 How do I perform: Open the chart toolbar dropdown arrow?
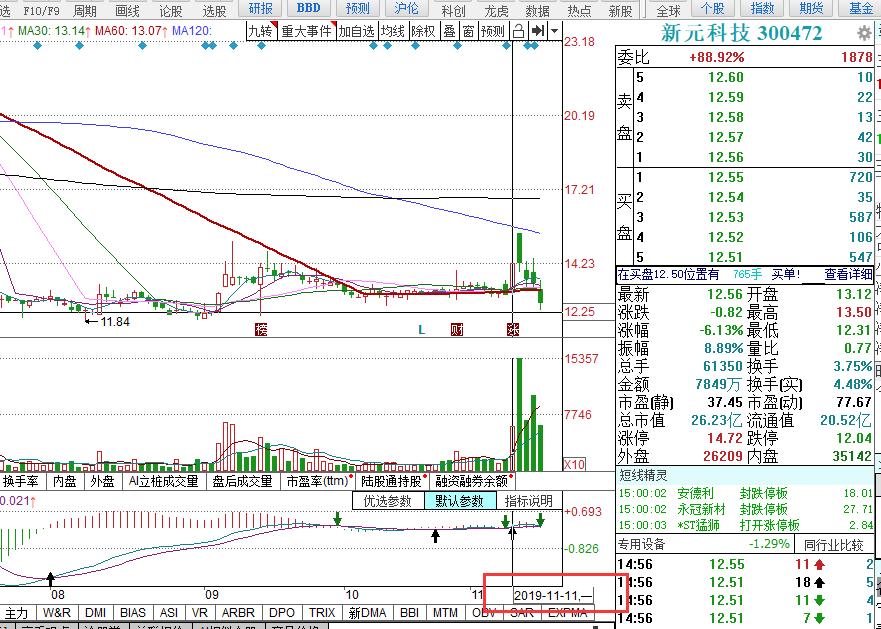coord(555,30)
